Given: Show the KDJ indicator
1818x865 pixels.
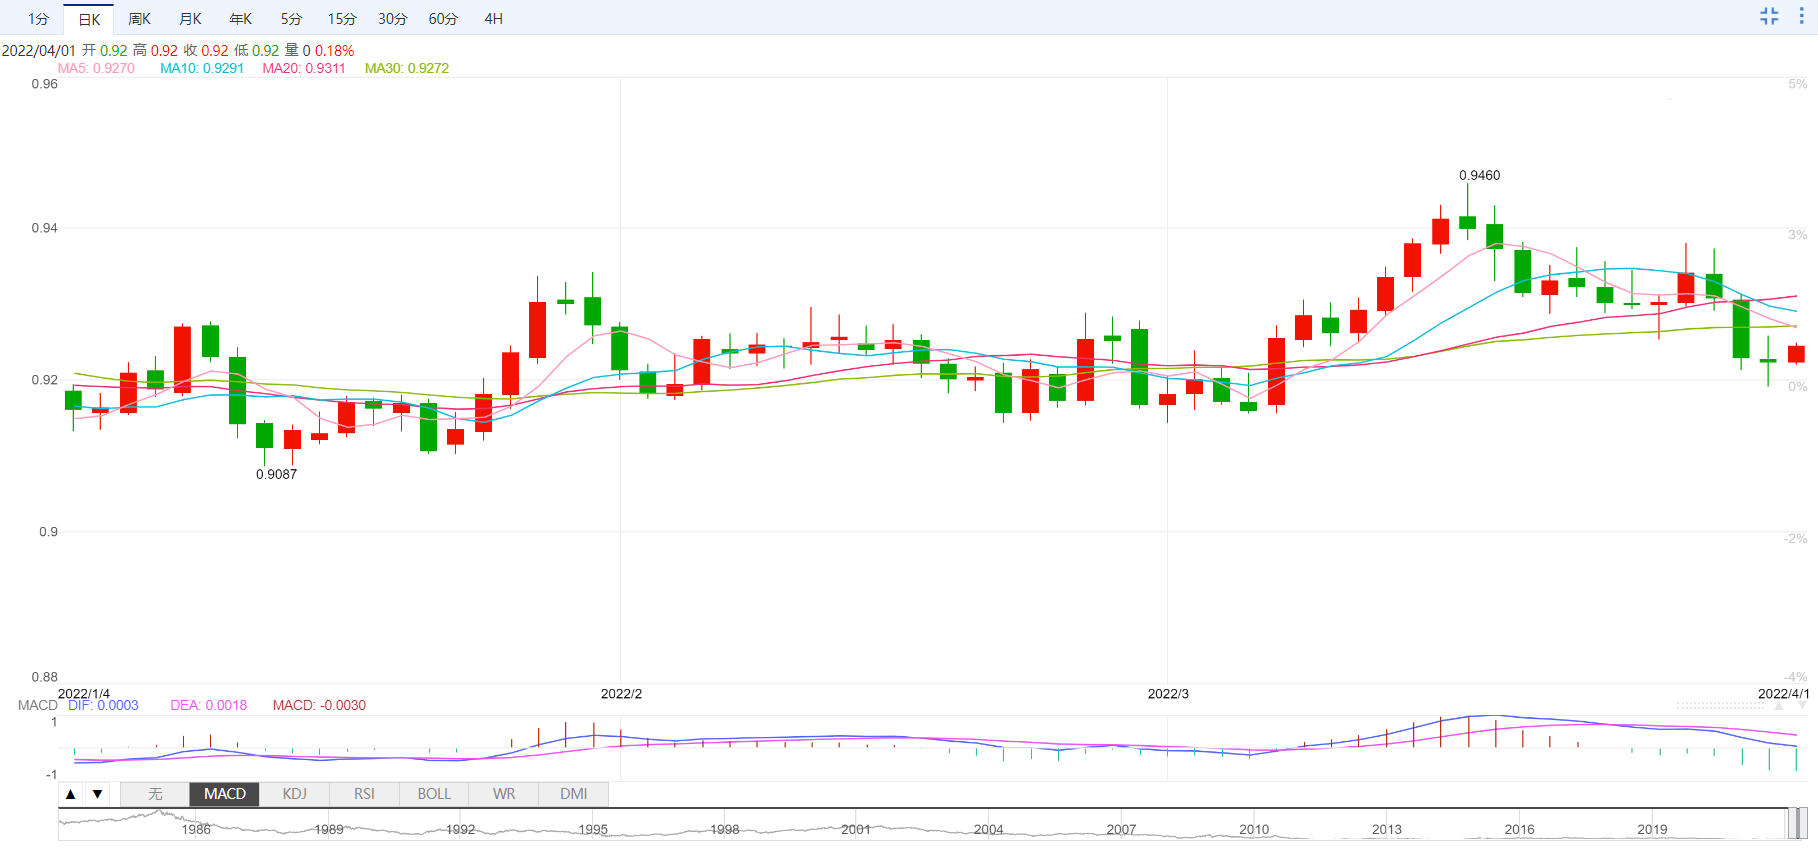Looking at the screenshot, I should (x=294, y=794).
